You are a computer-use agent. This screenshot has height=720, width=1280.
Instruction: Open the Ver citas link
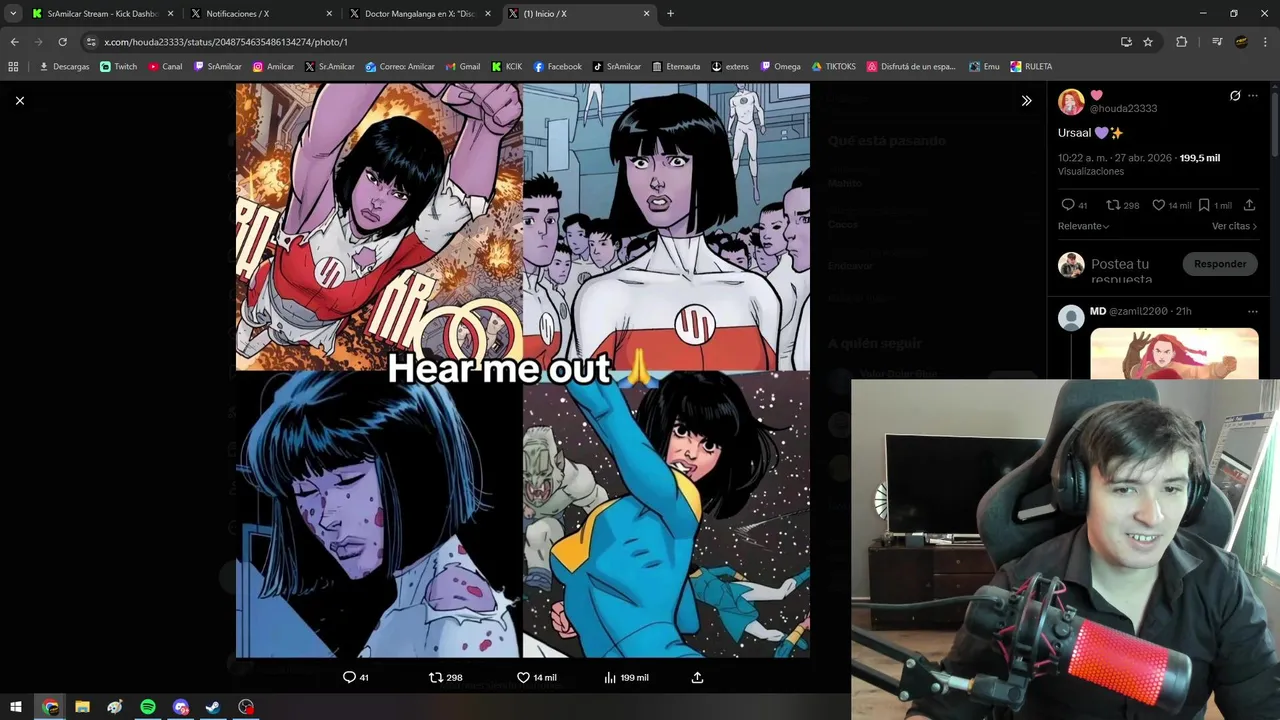(x=1234, y=226)
